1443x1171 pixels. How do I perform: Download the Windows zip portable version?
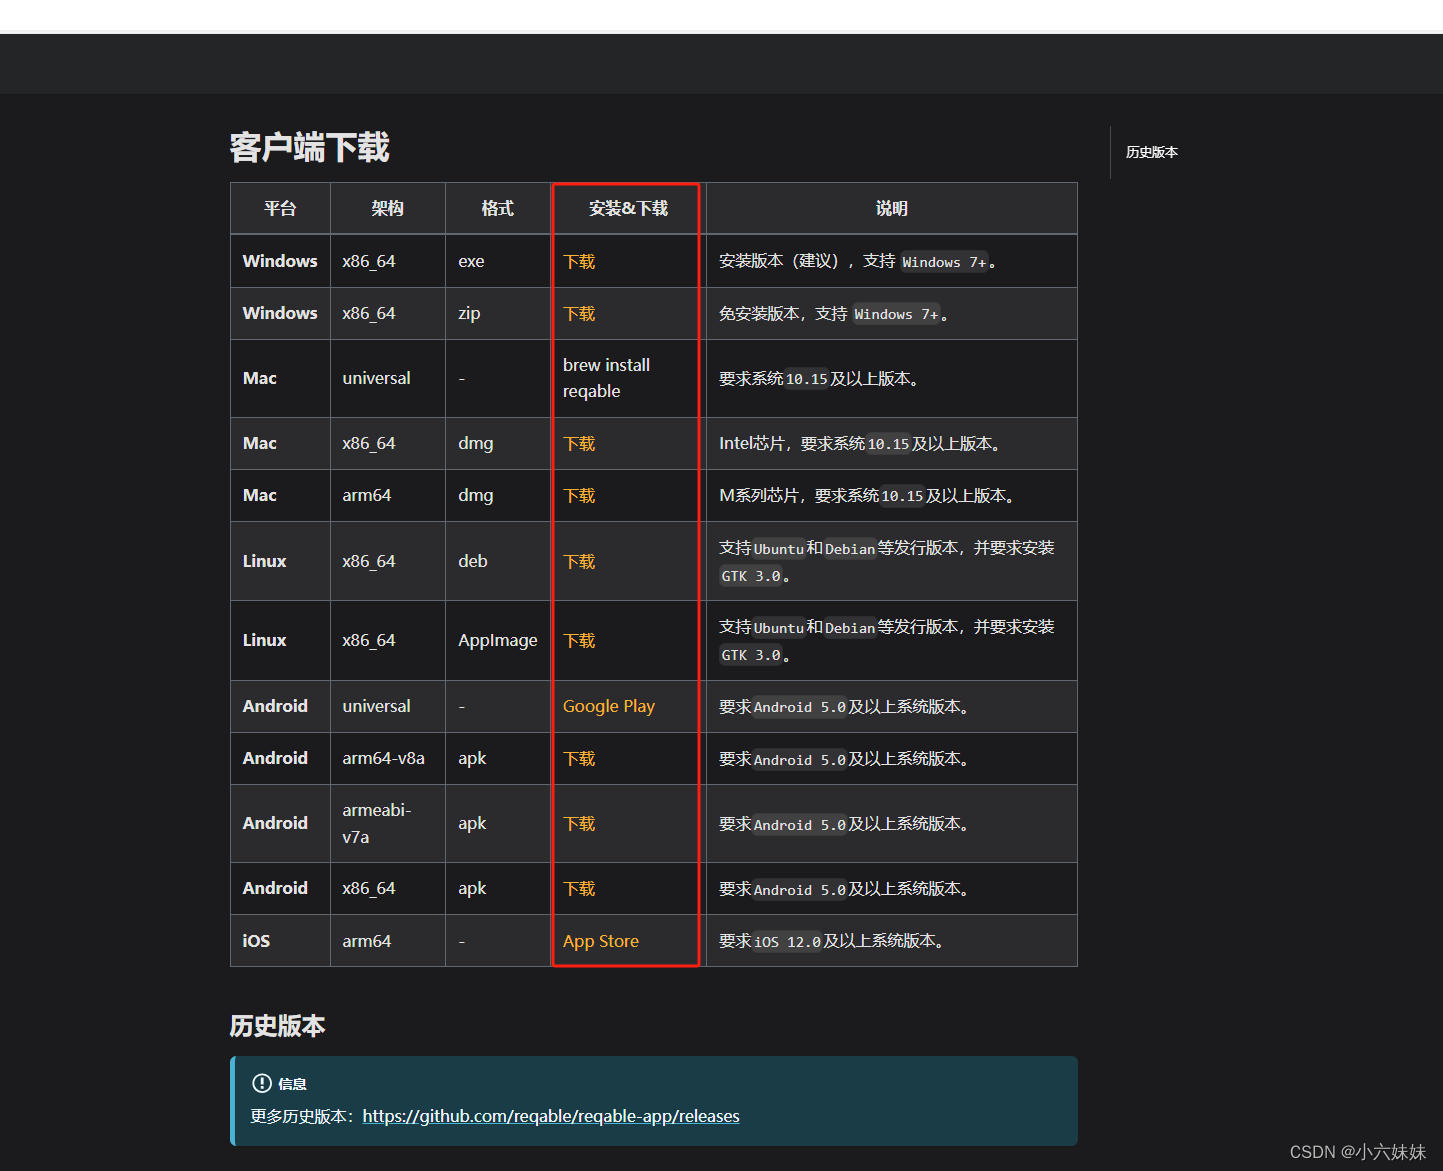579,314
